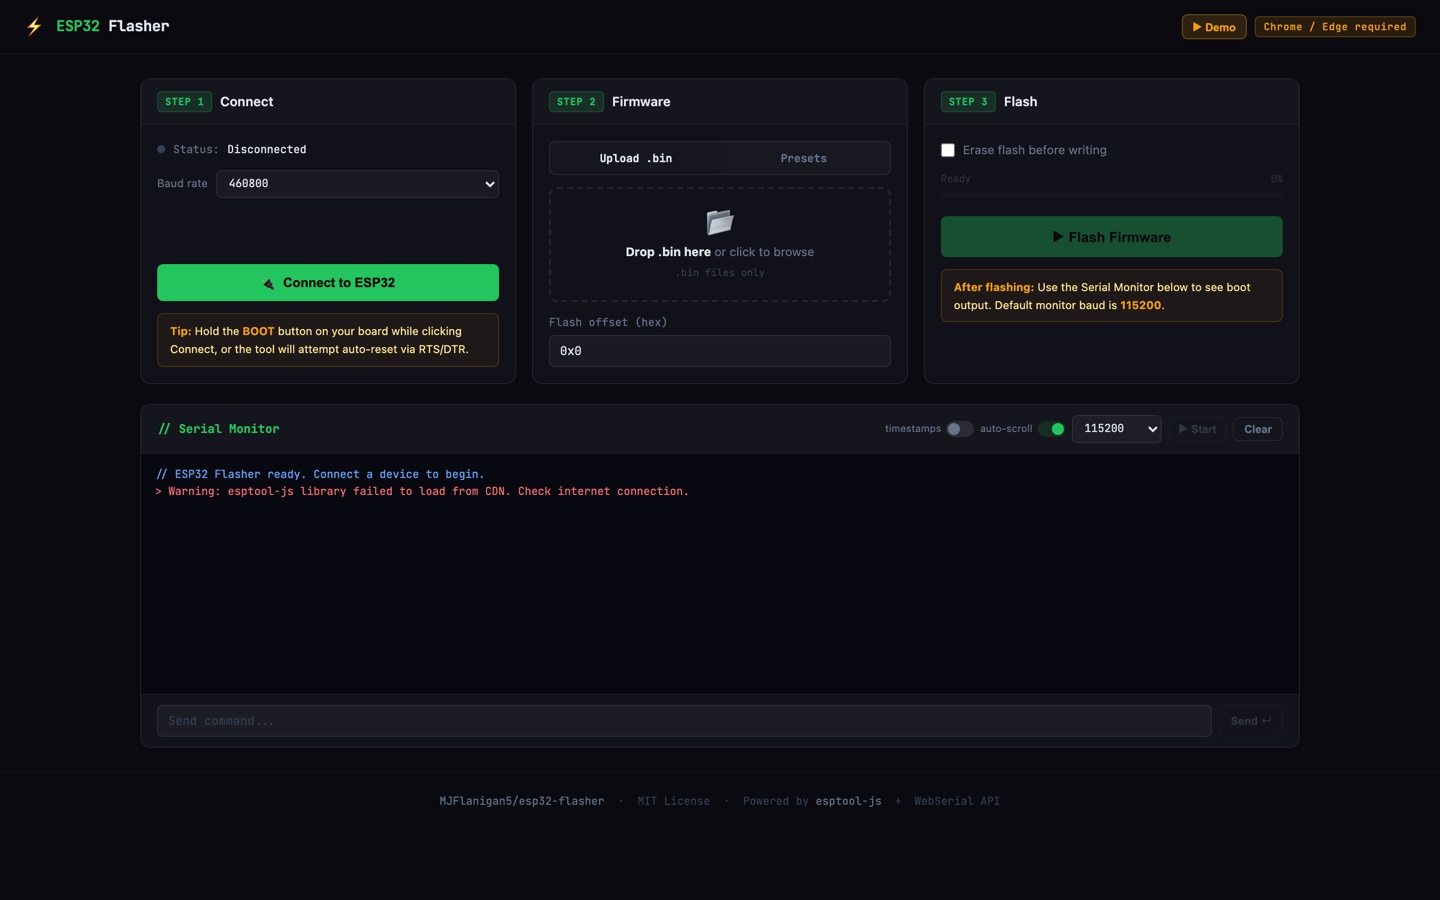Click the play icon on Flash Firmware

click(1057, 237)
